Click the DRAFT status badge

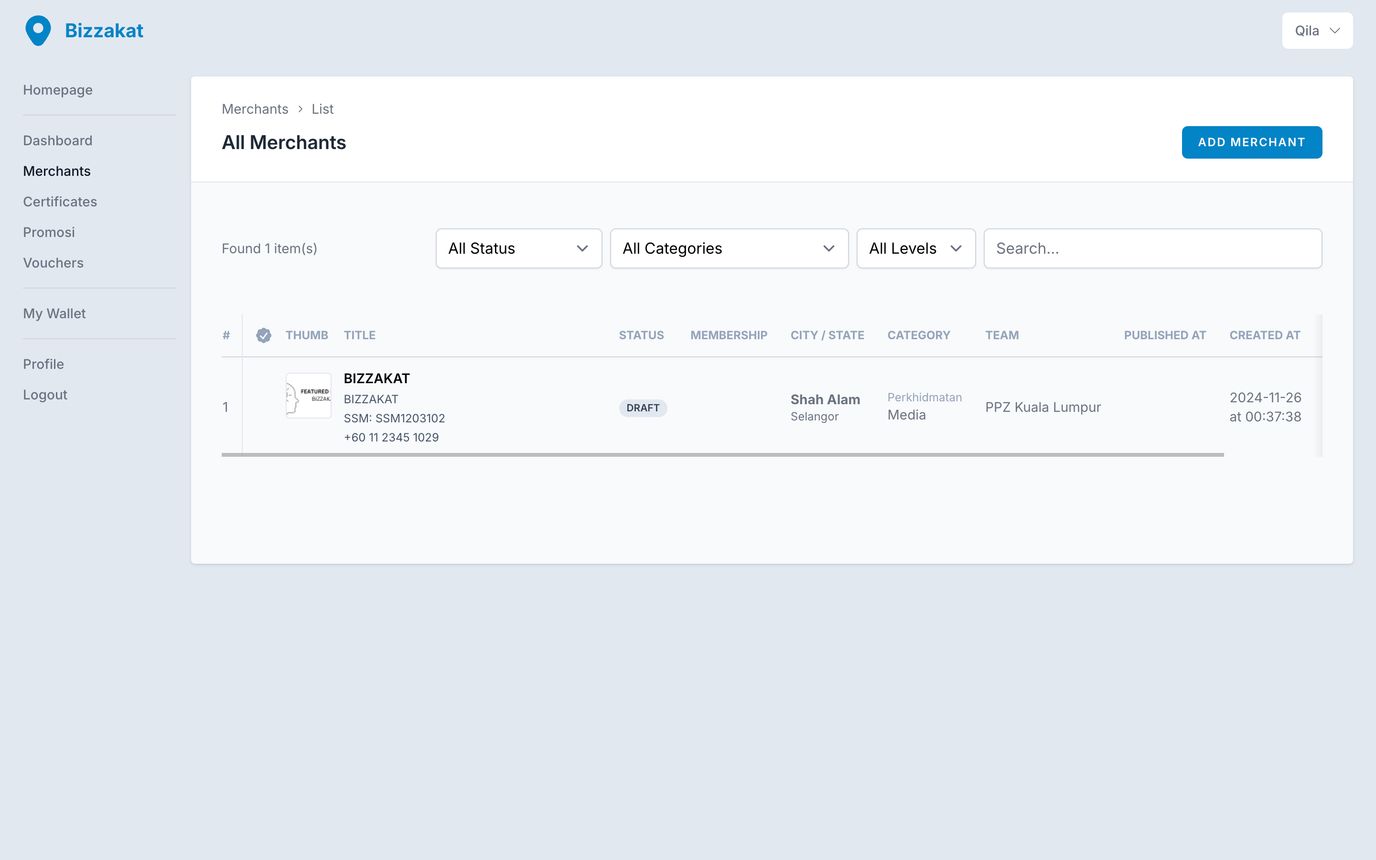tap(643, 408)
